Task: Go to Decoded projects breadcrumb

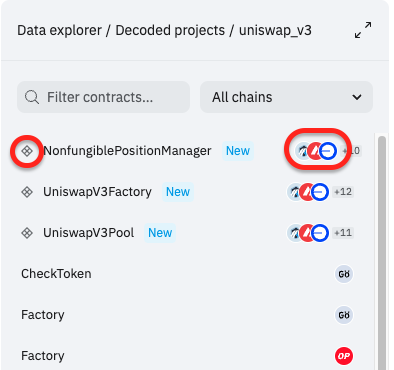Action: [170, 30]
